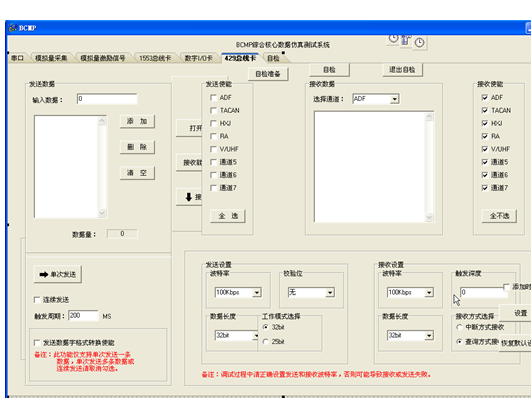
Task: Open the 选择通道 ADF dropdown
Action: click(395, 99)
